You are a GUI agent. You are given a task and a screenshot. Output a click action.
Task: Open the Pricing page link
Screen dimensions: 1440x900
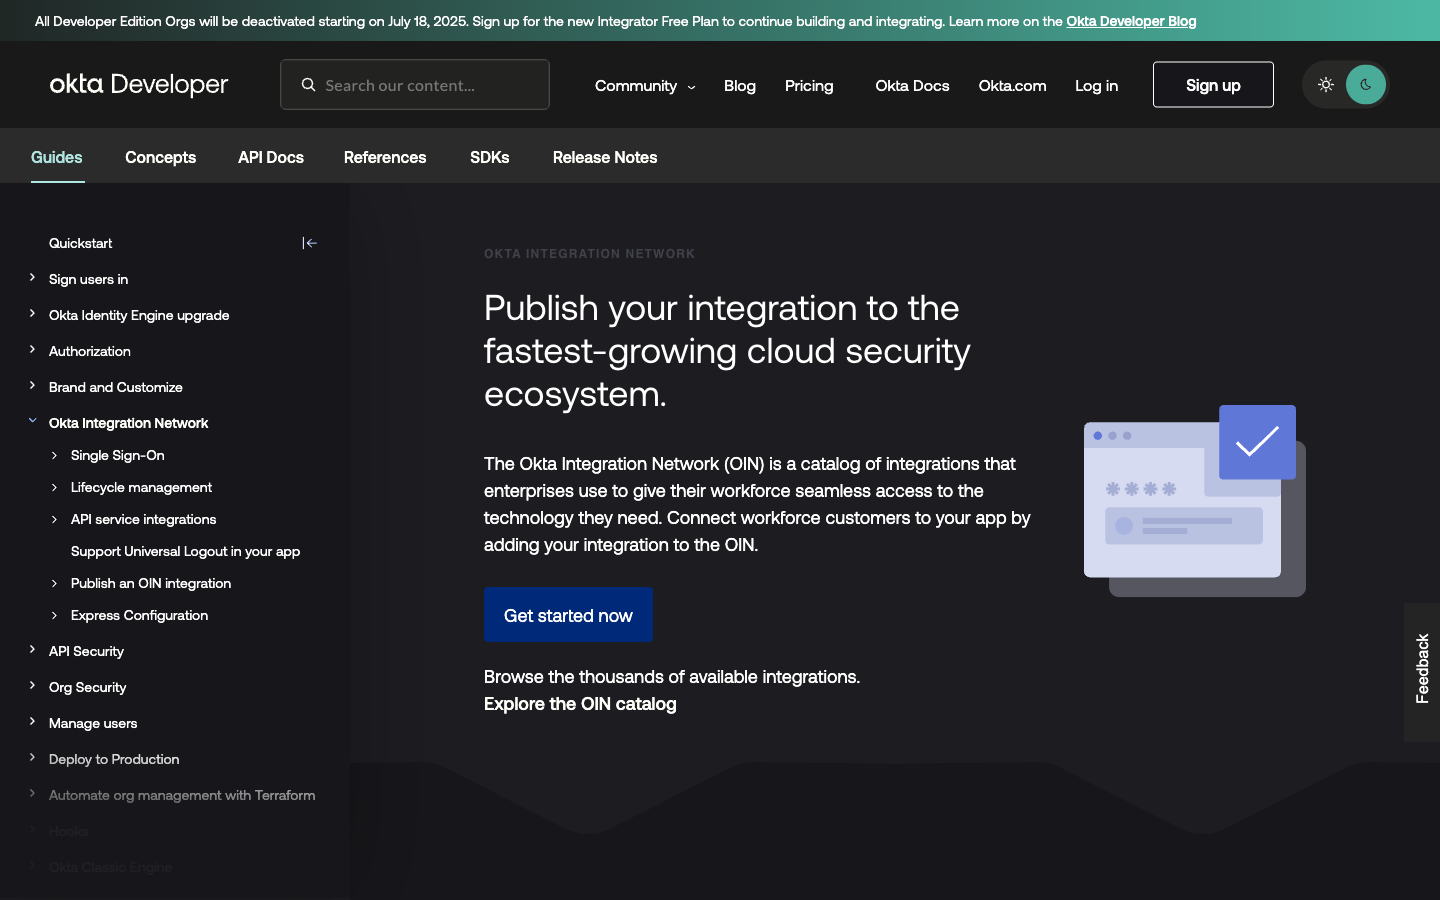point(809,86)
